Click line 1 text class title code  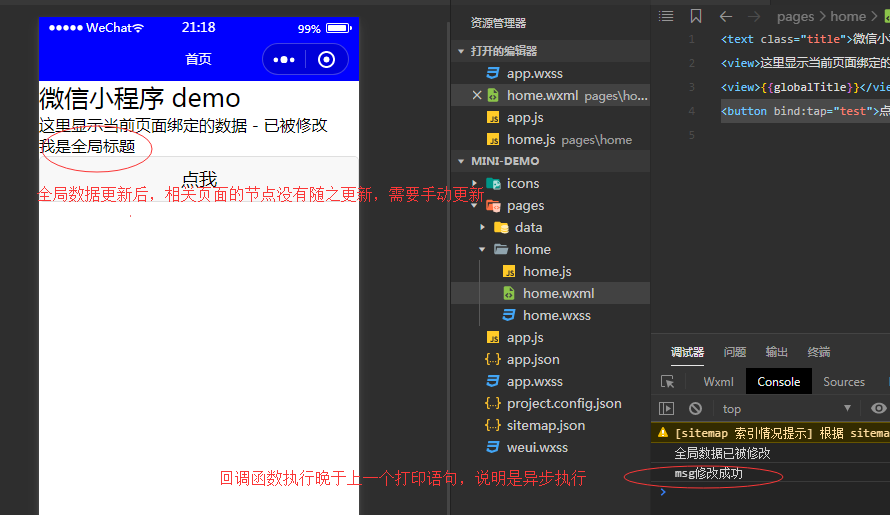pos(805,39)
